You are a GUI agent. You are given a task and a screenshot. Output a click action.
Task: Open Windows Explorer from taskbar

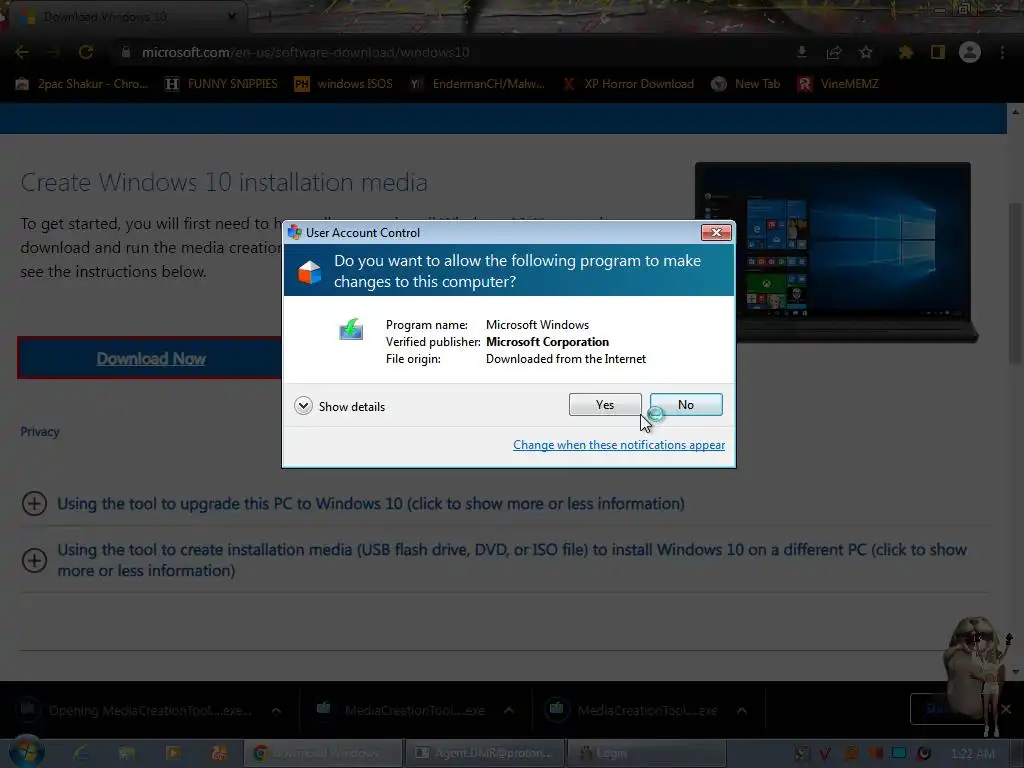(x=127, y=754)
